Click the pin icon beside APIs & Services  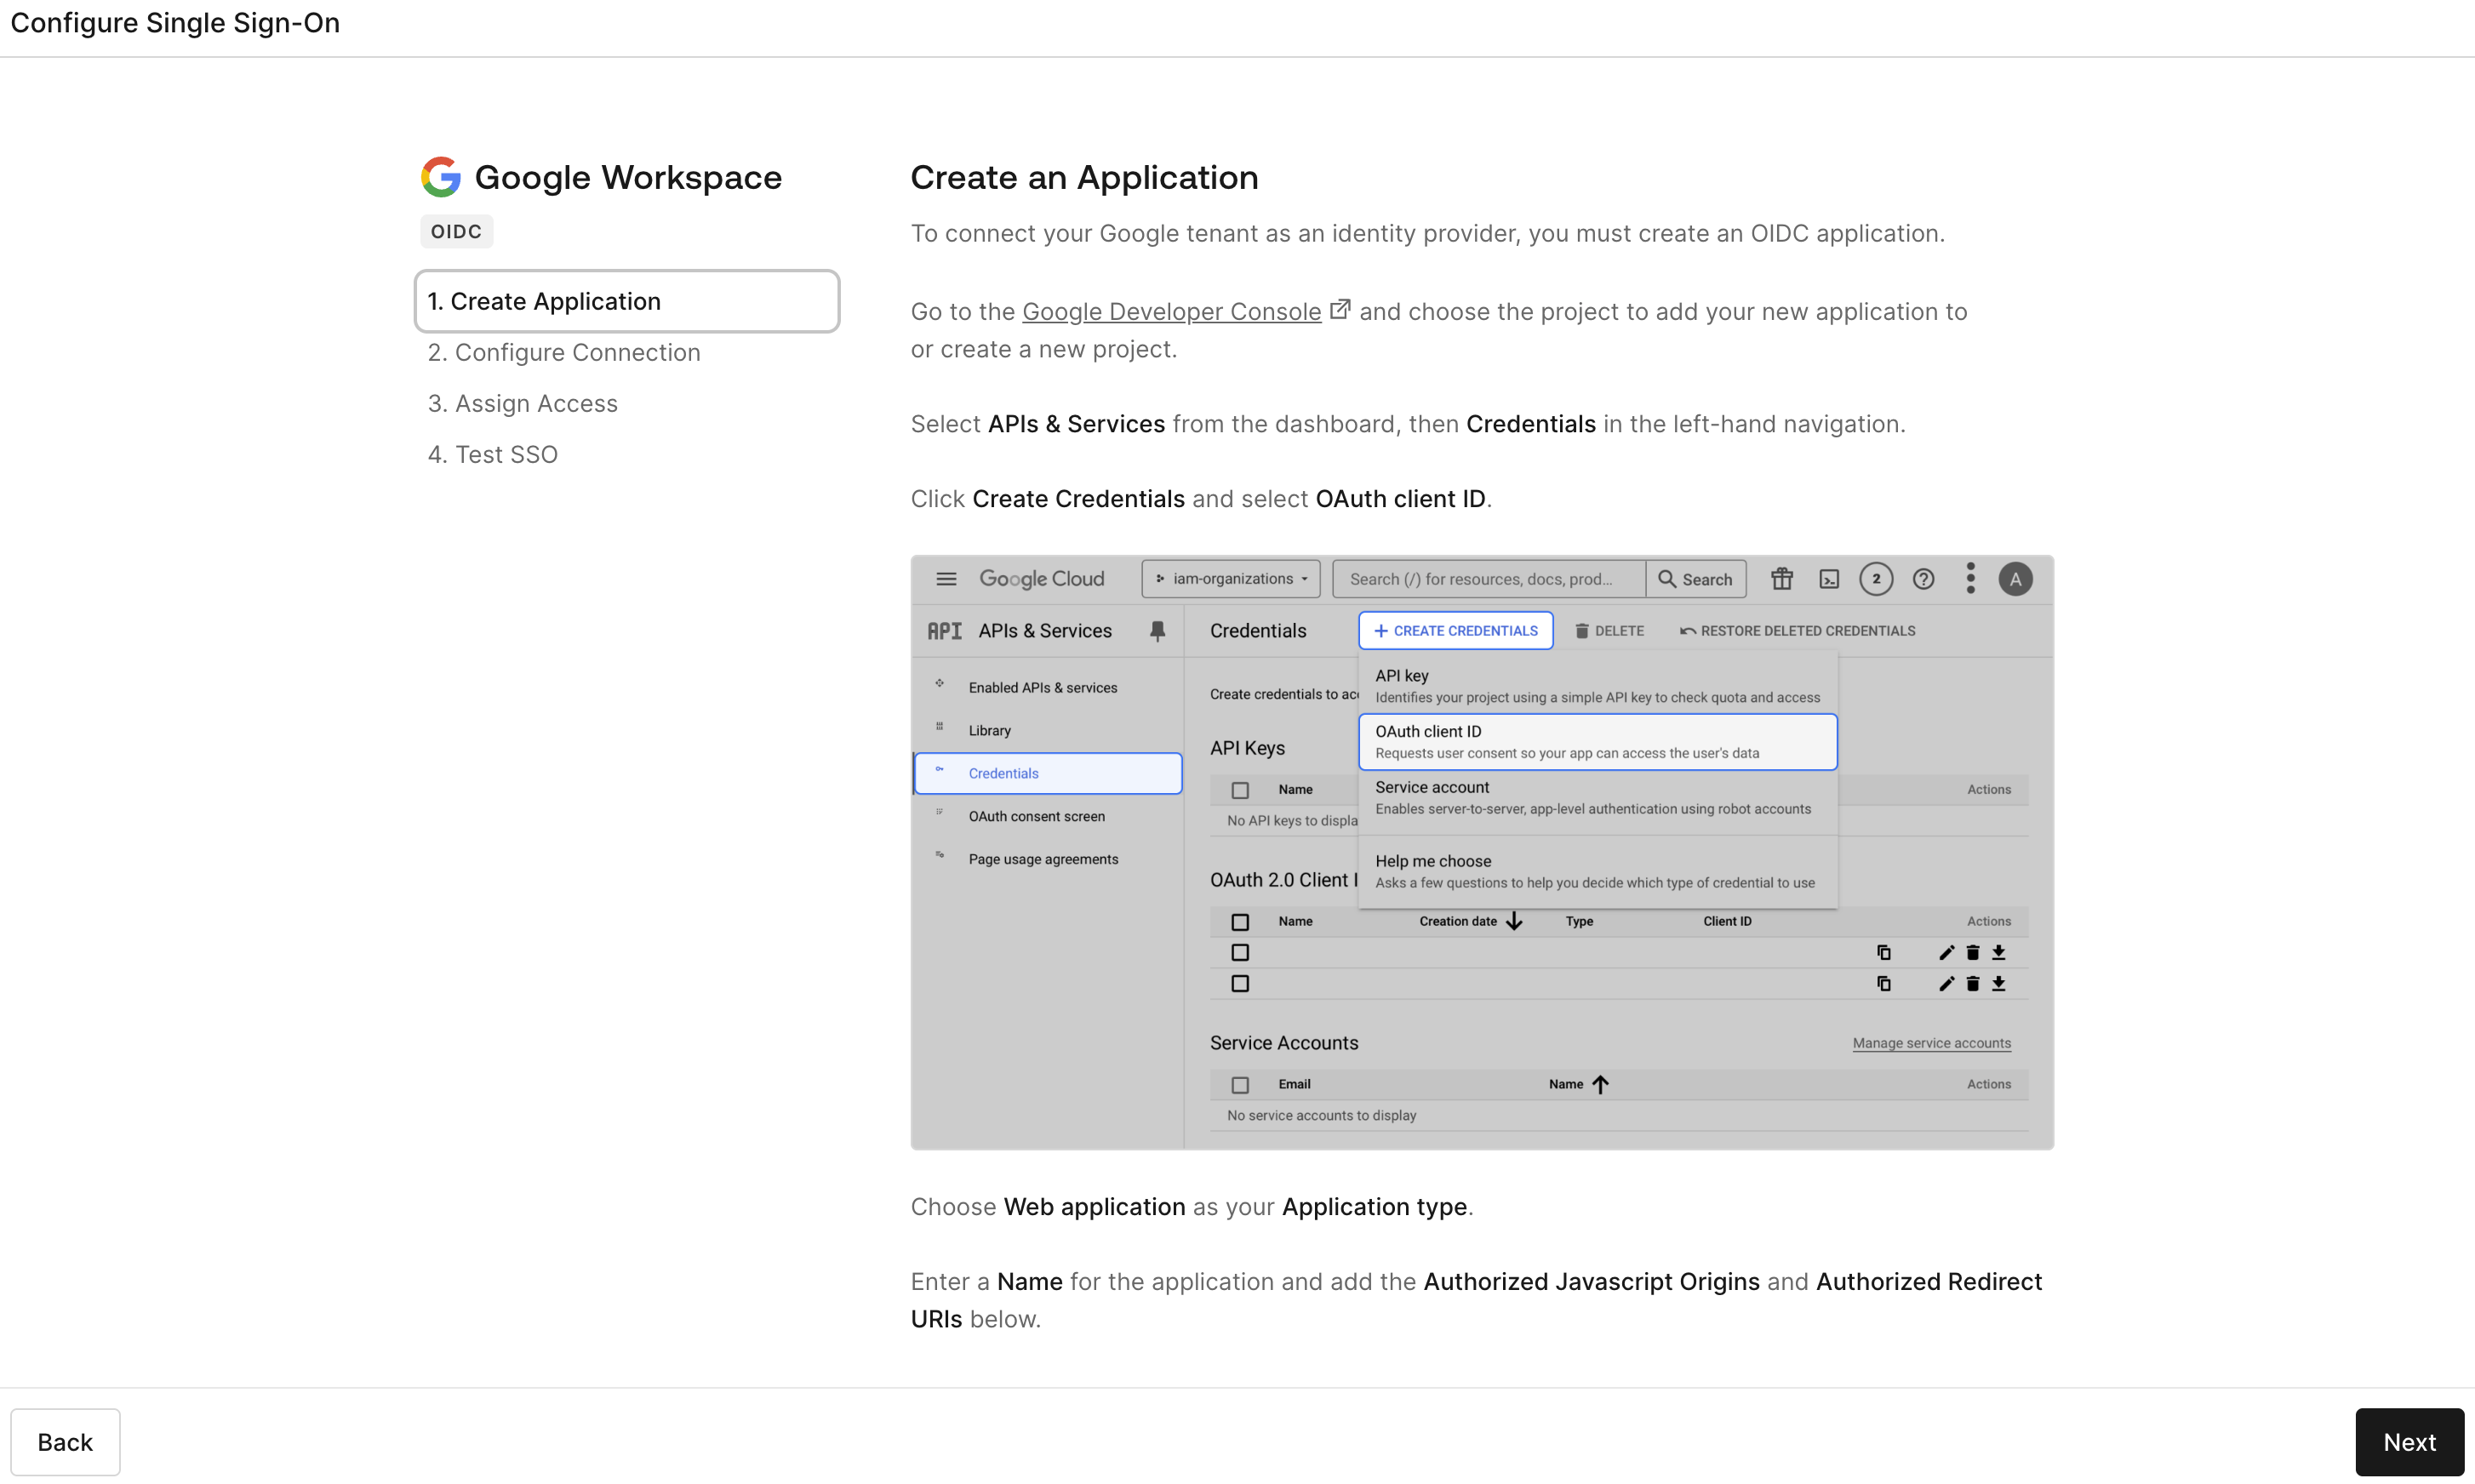pyautogui.click(x=1157, y=631)
